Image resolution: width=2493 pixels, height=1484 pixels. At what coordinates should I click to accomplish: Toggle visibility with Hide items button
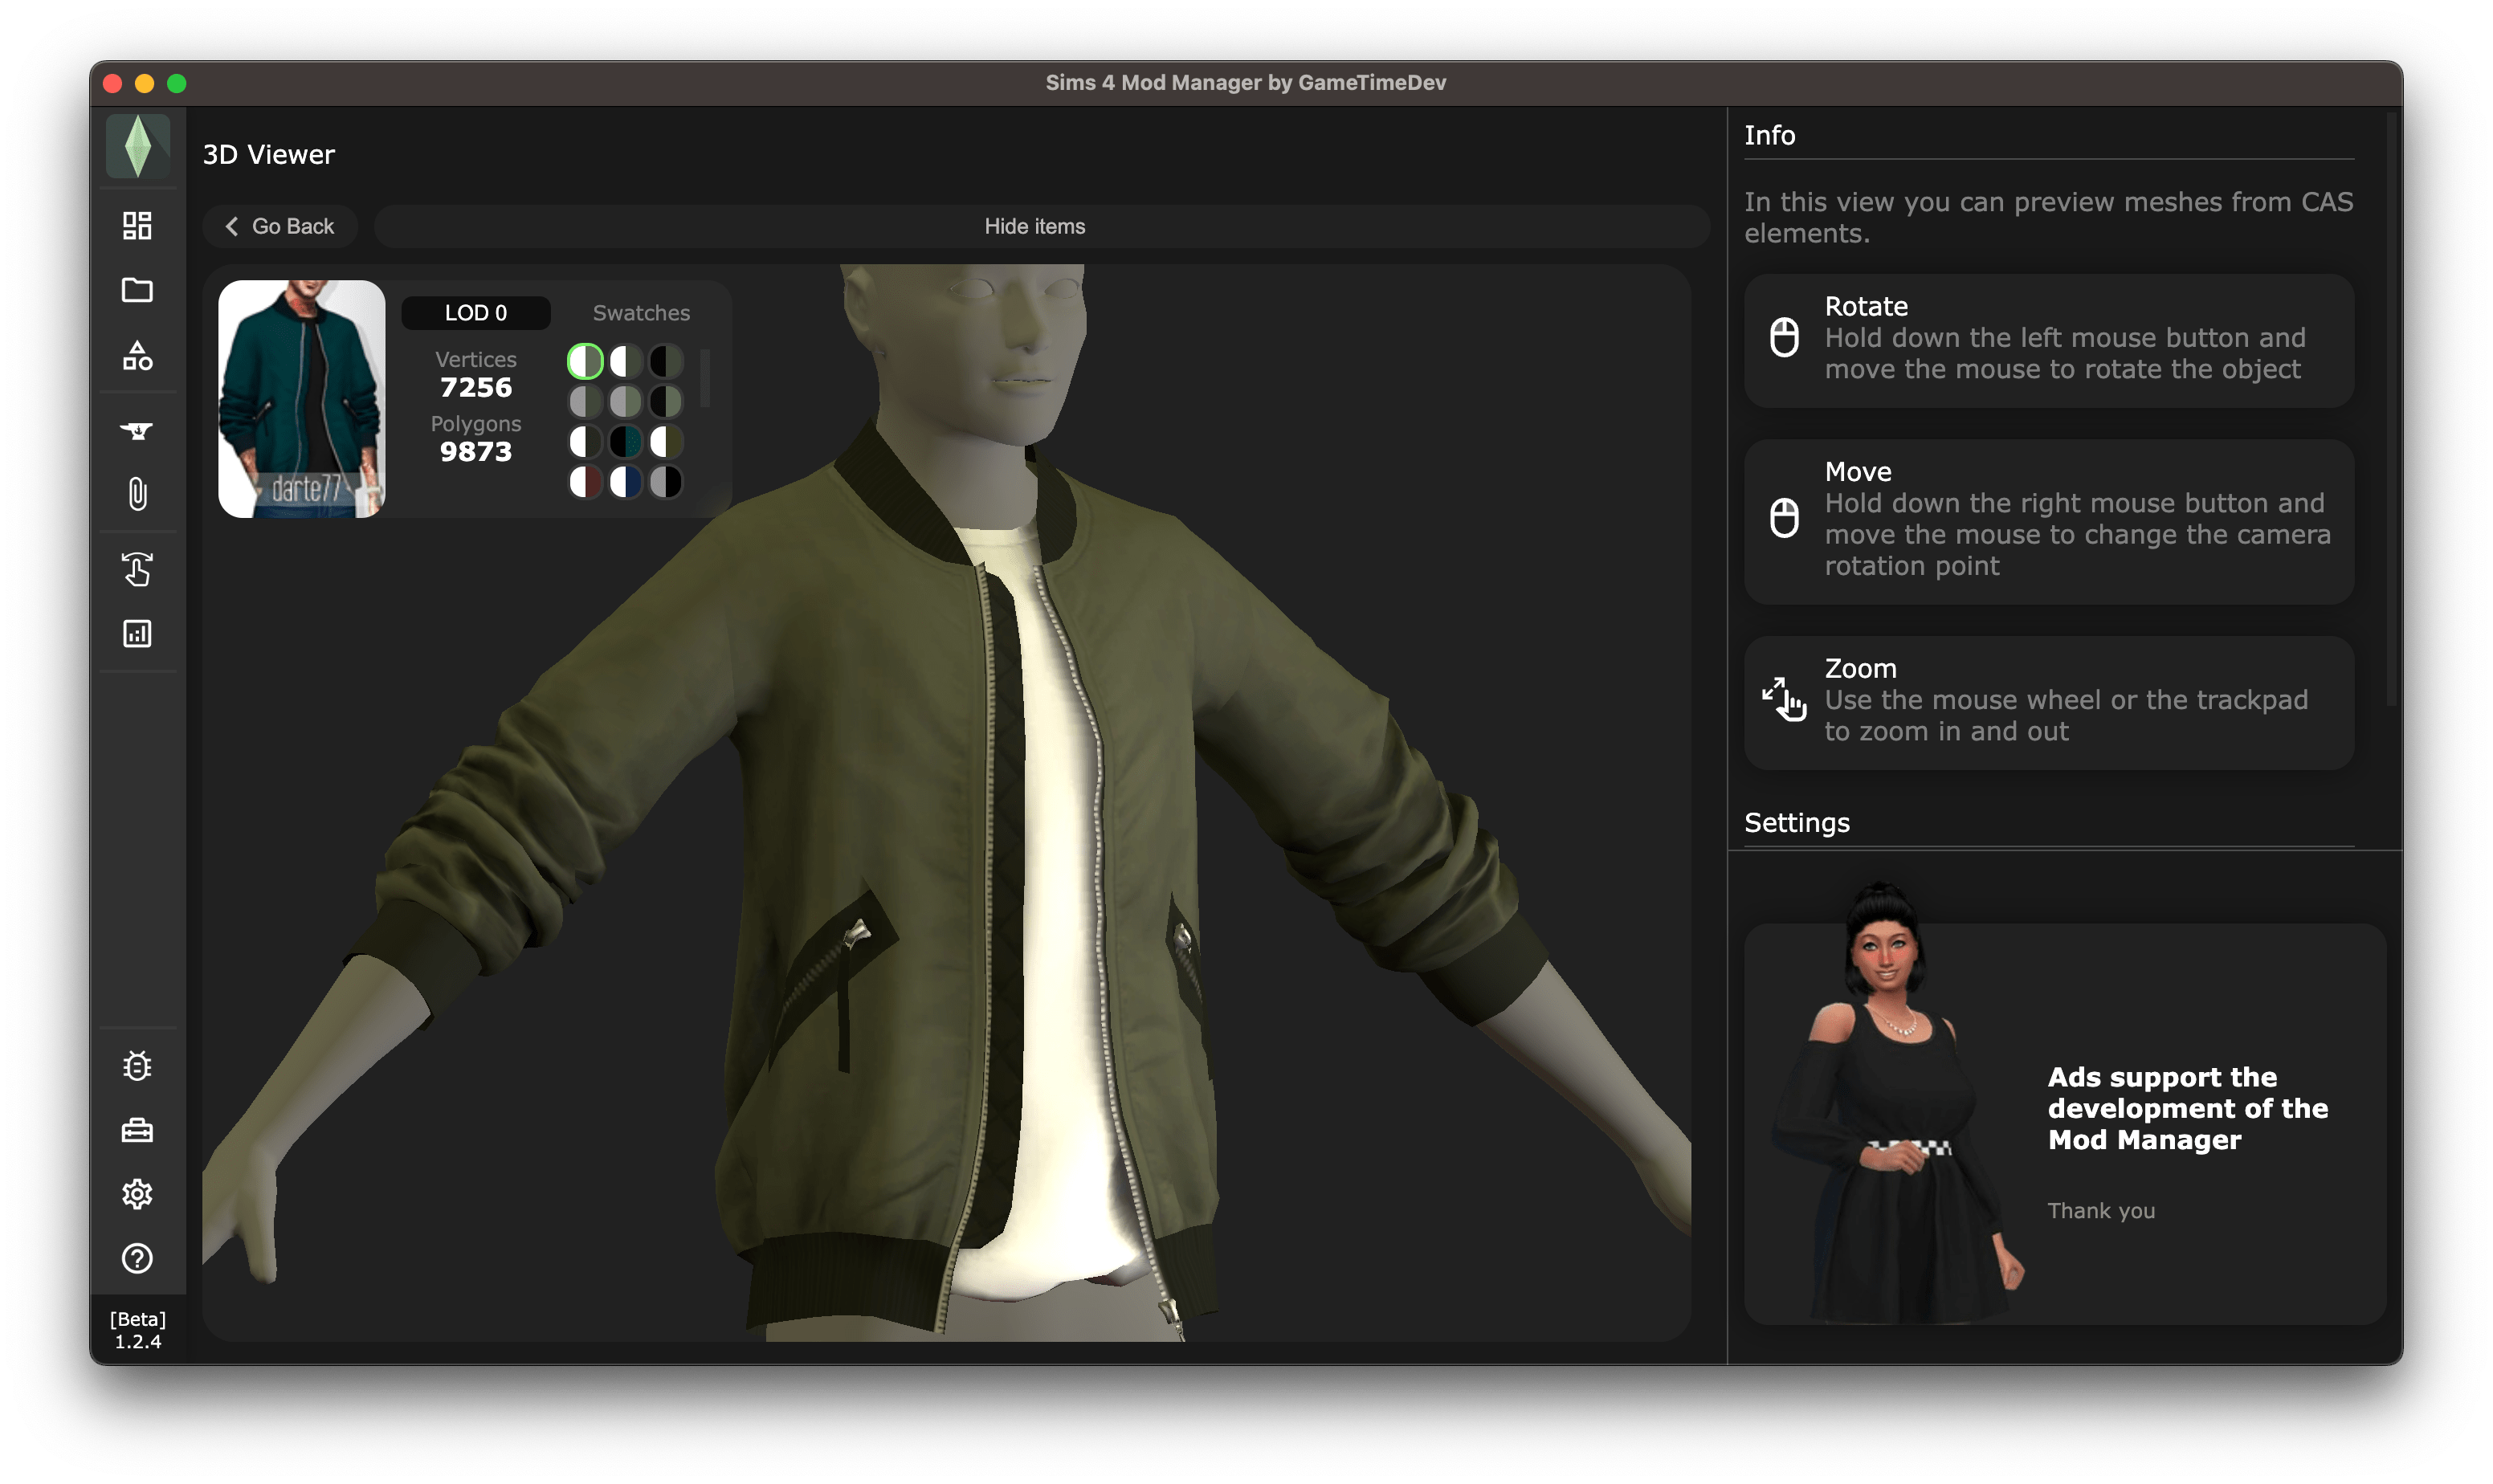coord(1034,226)
